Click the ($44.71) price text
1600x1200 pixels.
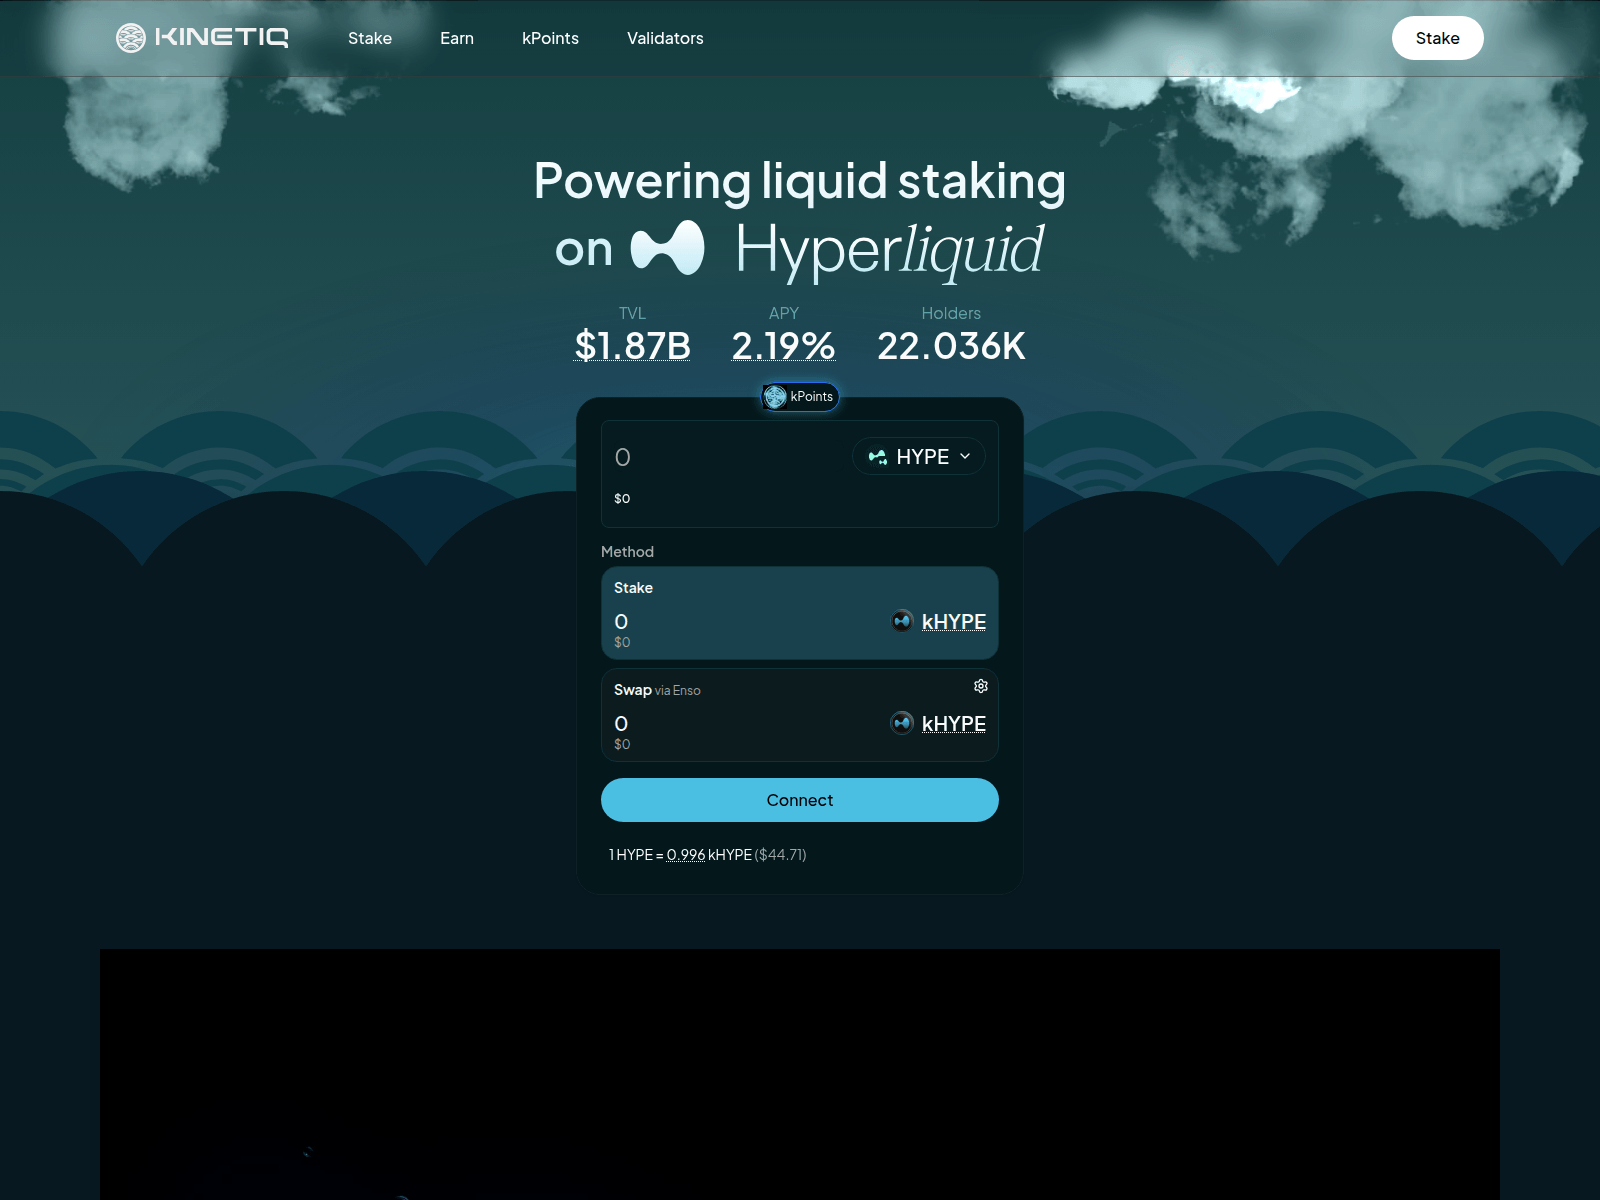(x=780, y=855)
